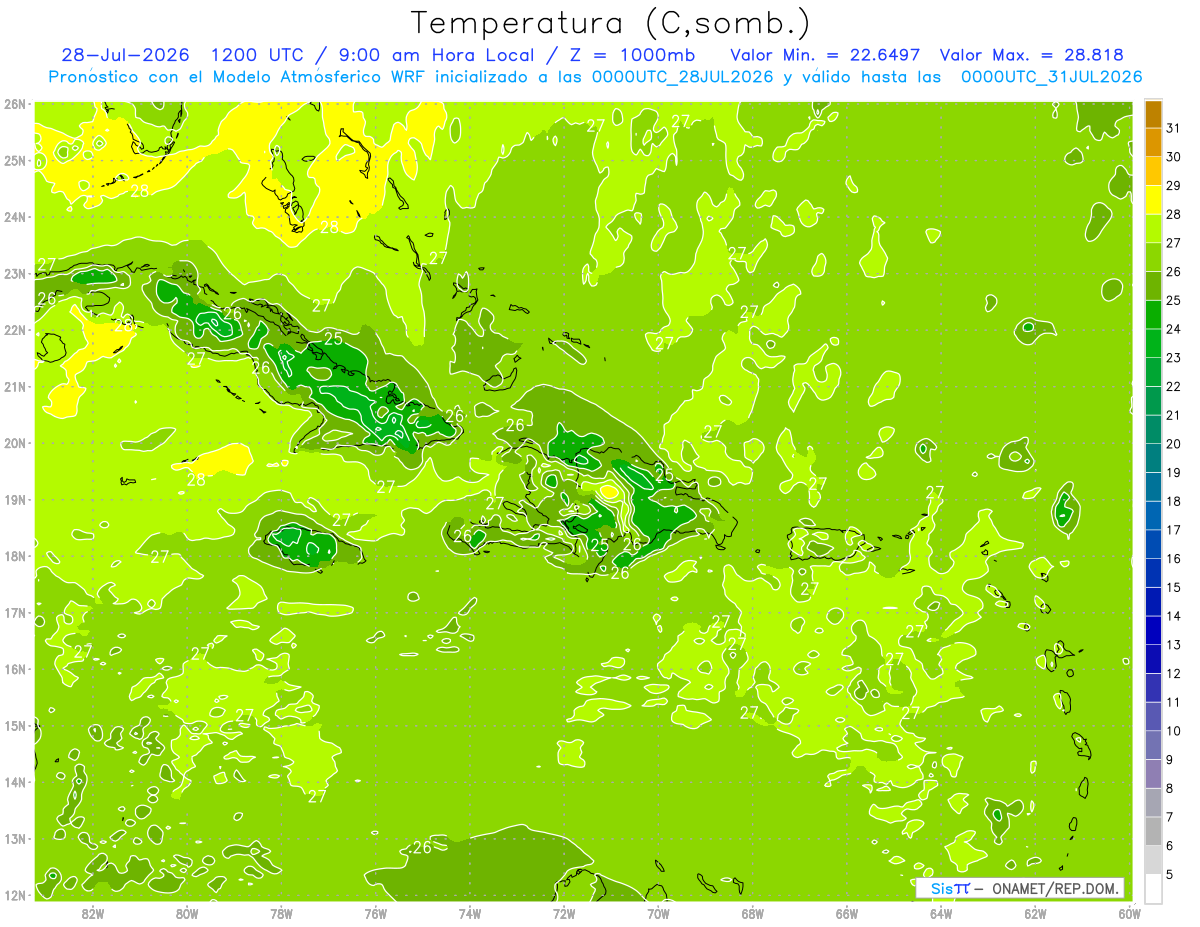This screenshot has width=1200, height=927.
Task: Click colorbar legend label "29"
Action: tap(1174, 186)
